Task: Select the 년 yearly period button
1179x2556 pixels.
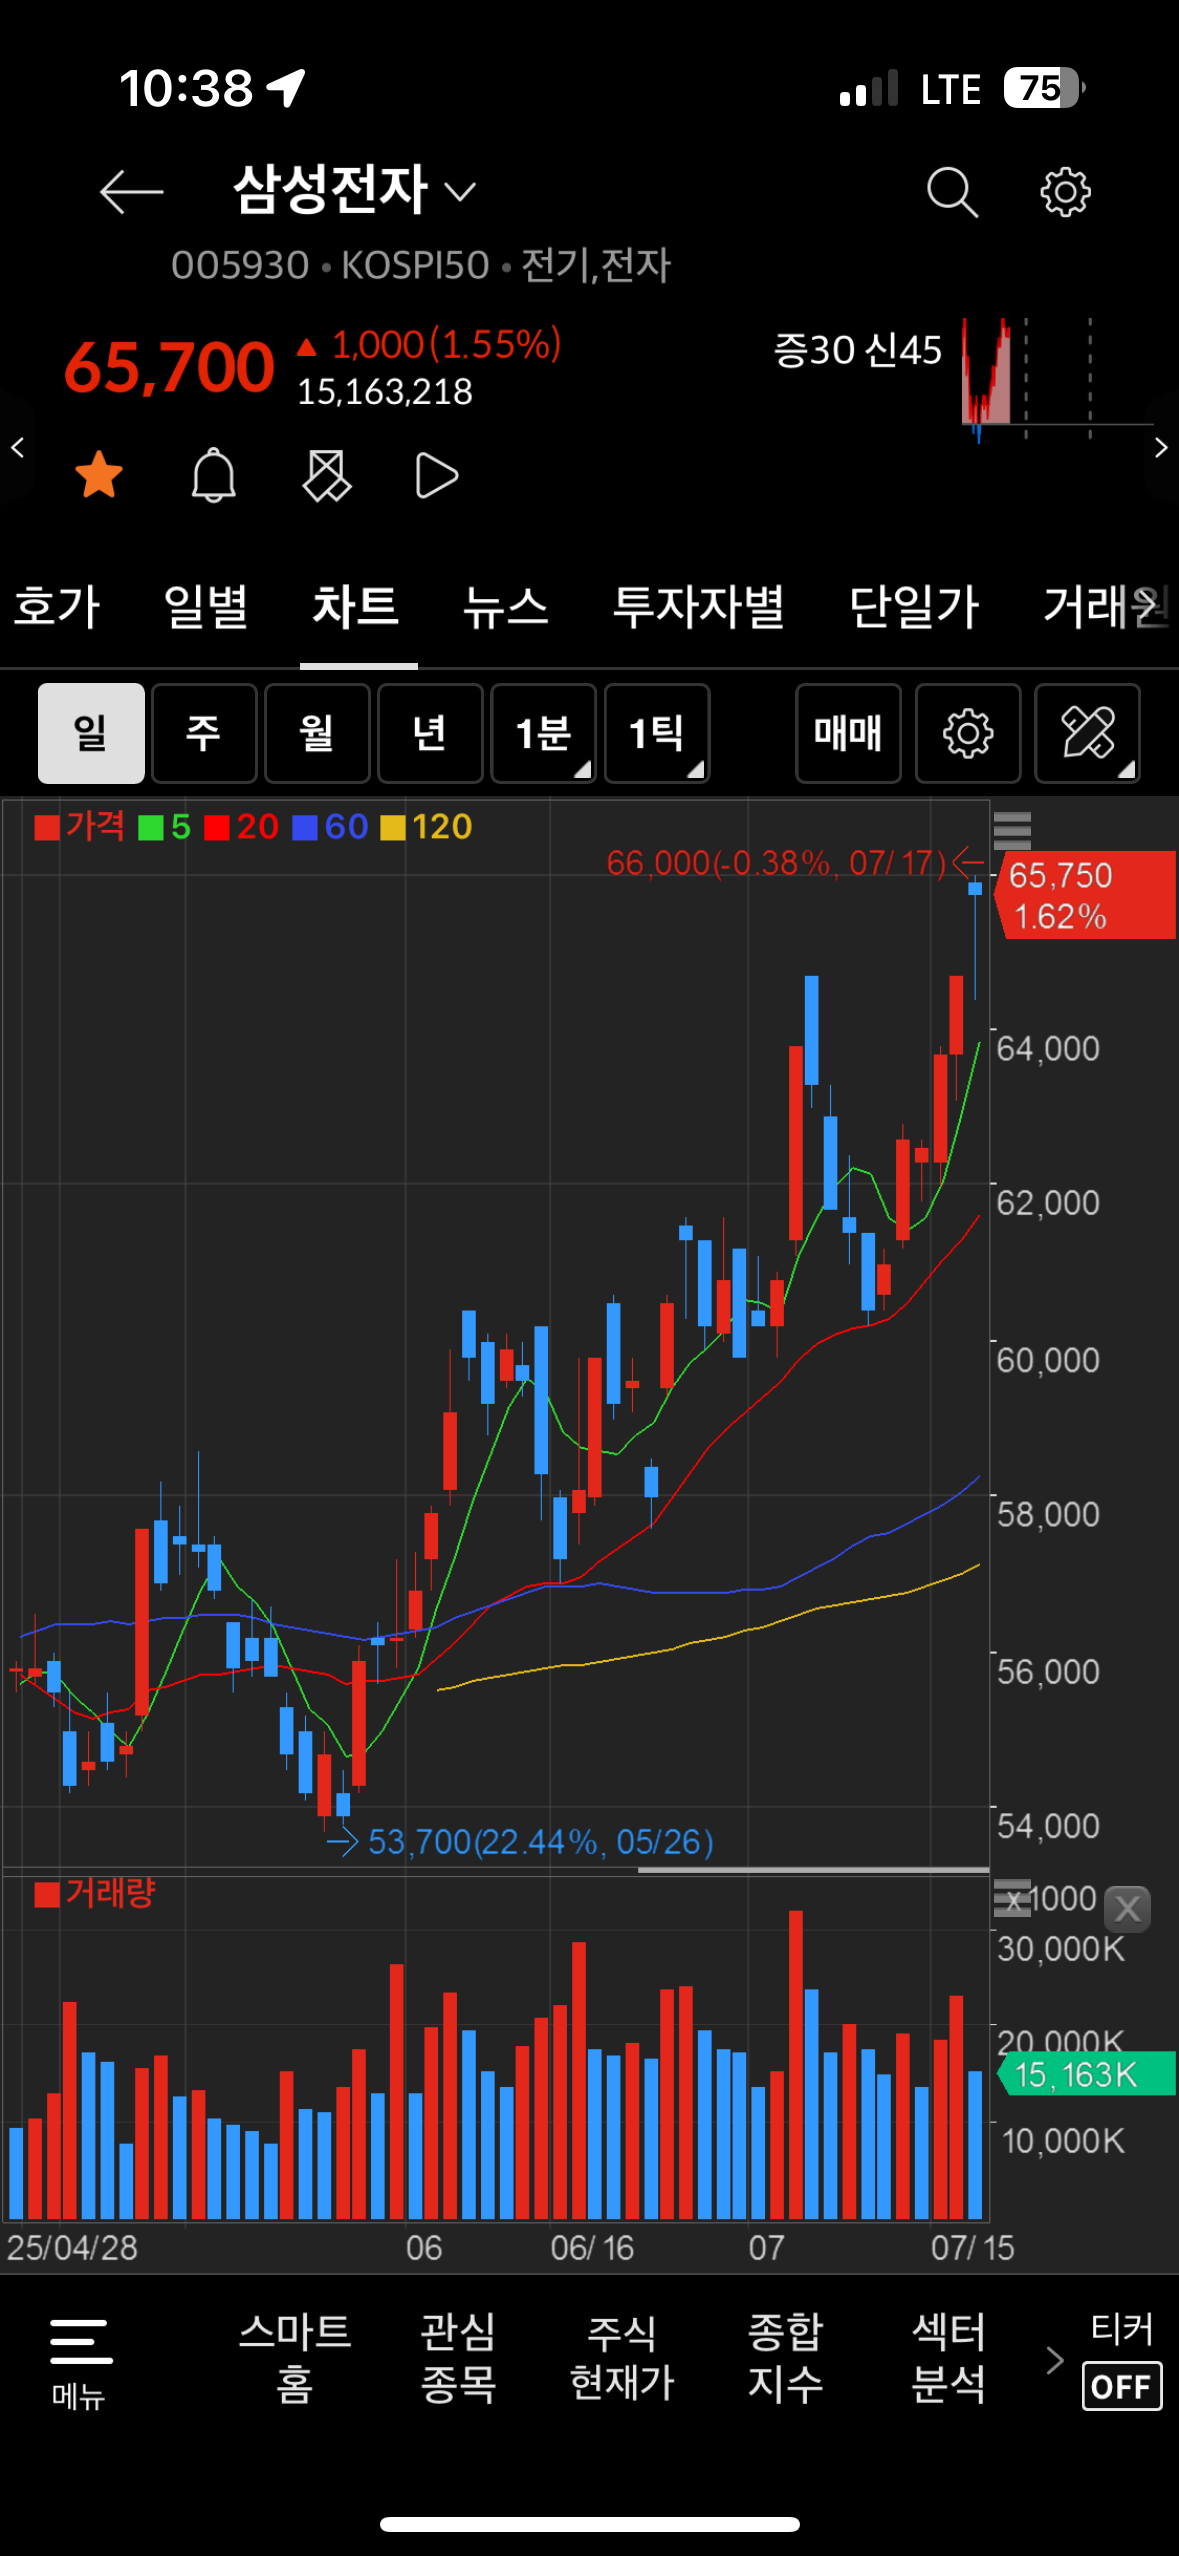Action: click(430, 733)
